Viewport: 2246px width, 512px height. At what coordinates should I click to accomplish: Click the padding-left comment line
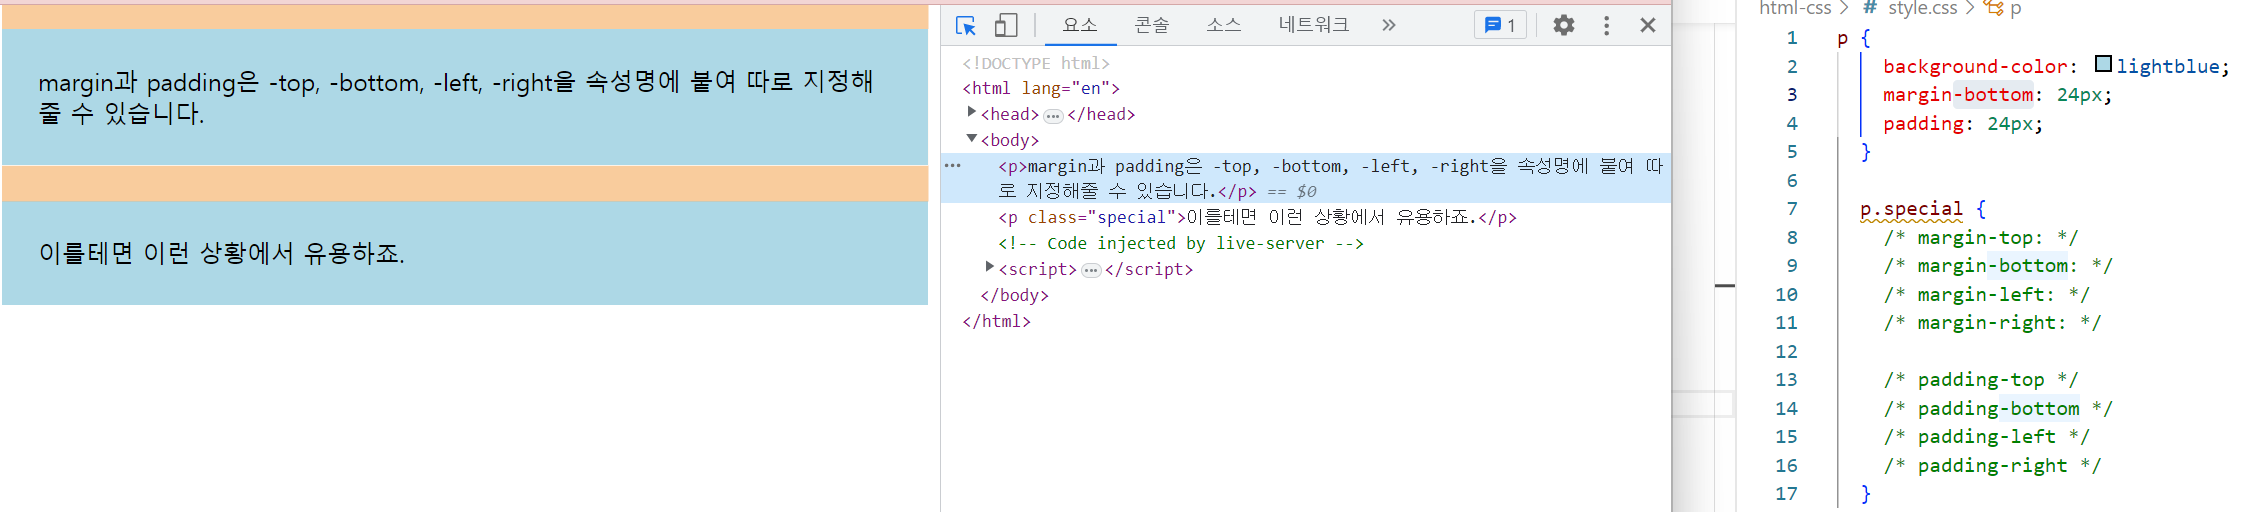click(1987, 437)
